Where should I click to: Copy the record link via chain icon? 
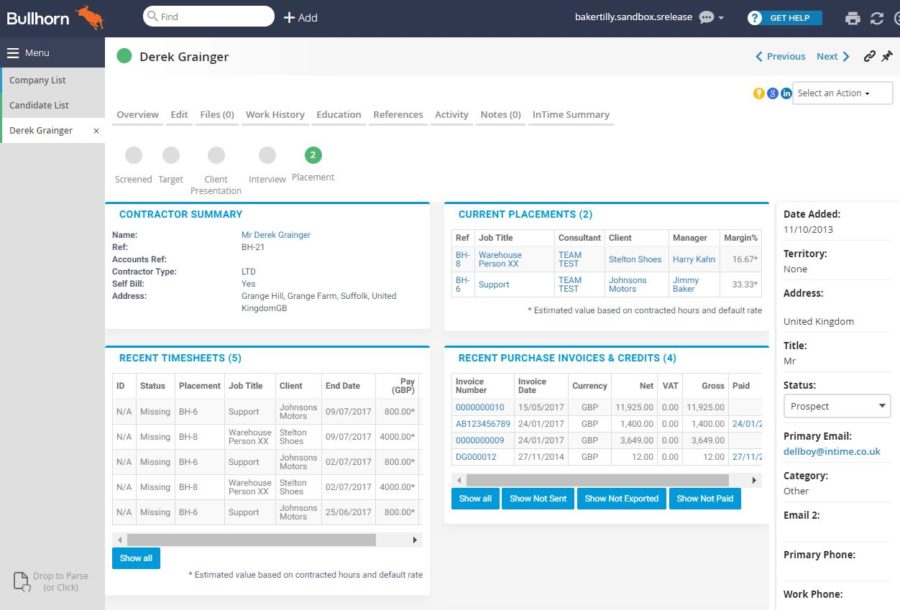click(x=869, y=57)
